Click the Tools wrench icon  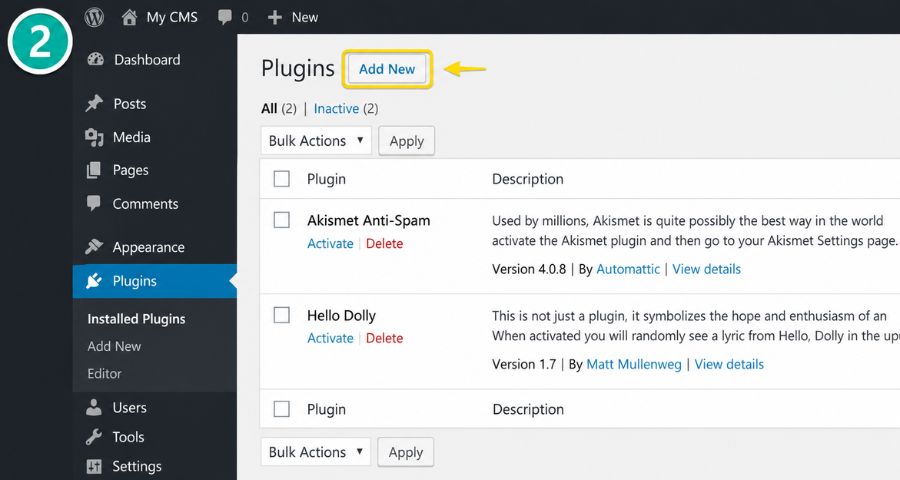pyautogui.click(x=94, y=437)
